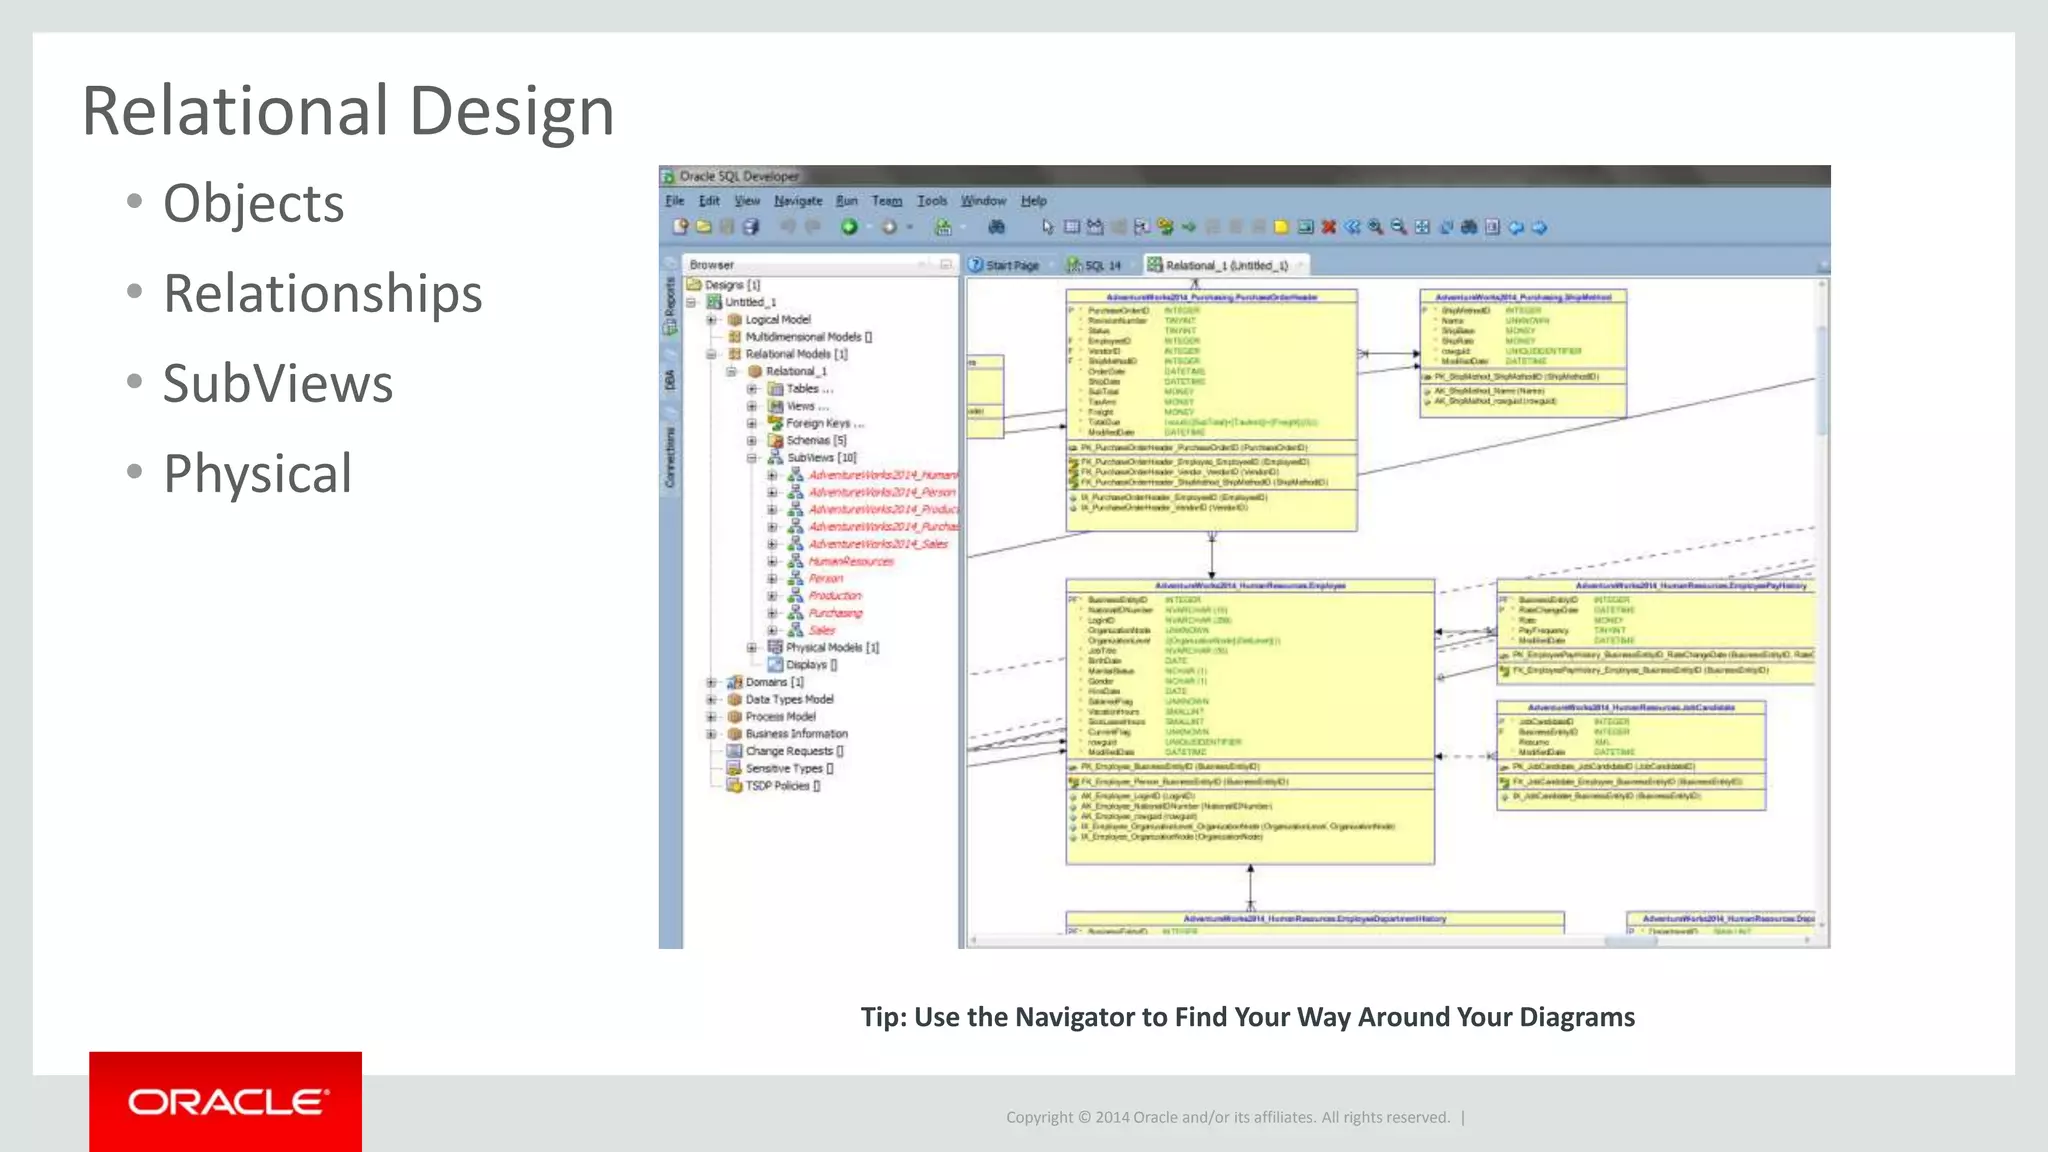The width and height of the screenshot is (2048, 1152).
Task: Select the Displays [] node
Action: [x=811, y=665]
